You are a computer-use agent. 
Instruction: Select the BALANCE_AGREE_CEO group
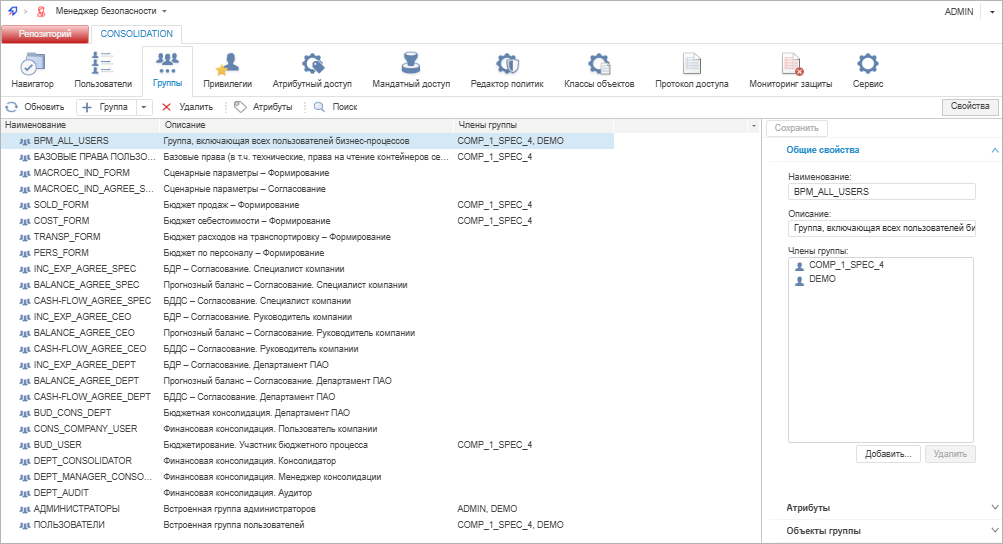click(307, 333)
